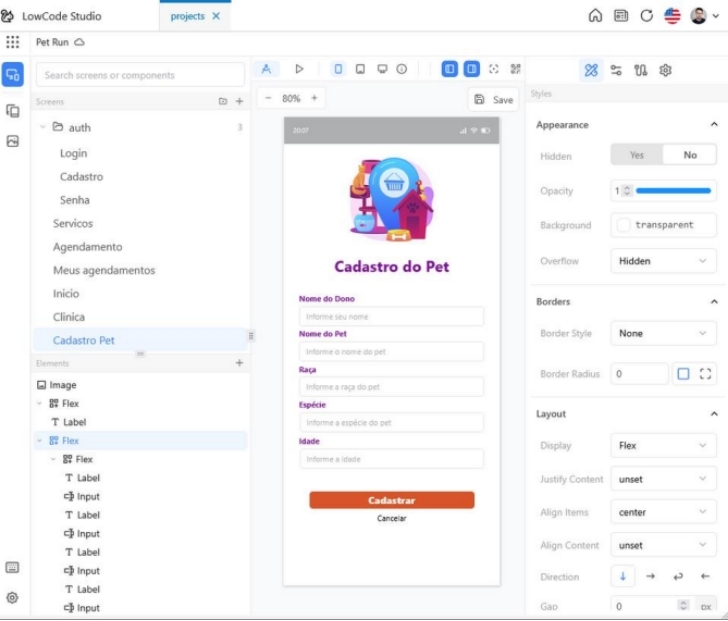
Task: Click the search screens or components field
Action: (140, 75)
